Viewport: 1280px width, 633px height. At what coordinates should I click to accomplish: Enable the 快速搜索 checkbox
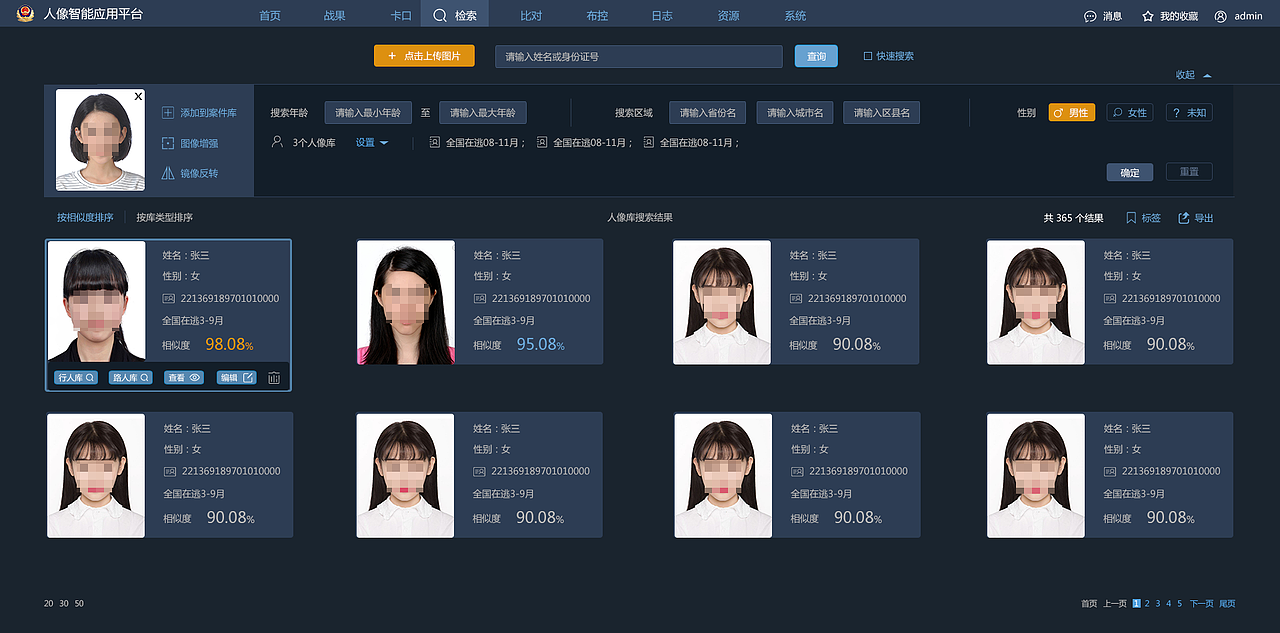point(868,56)
